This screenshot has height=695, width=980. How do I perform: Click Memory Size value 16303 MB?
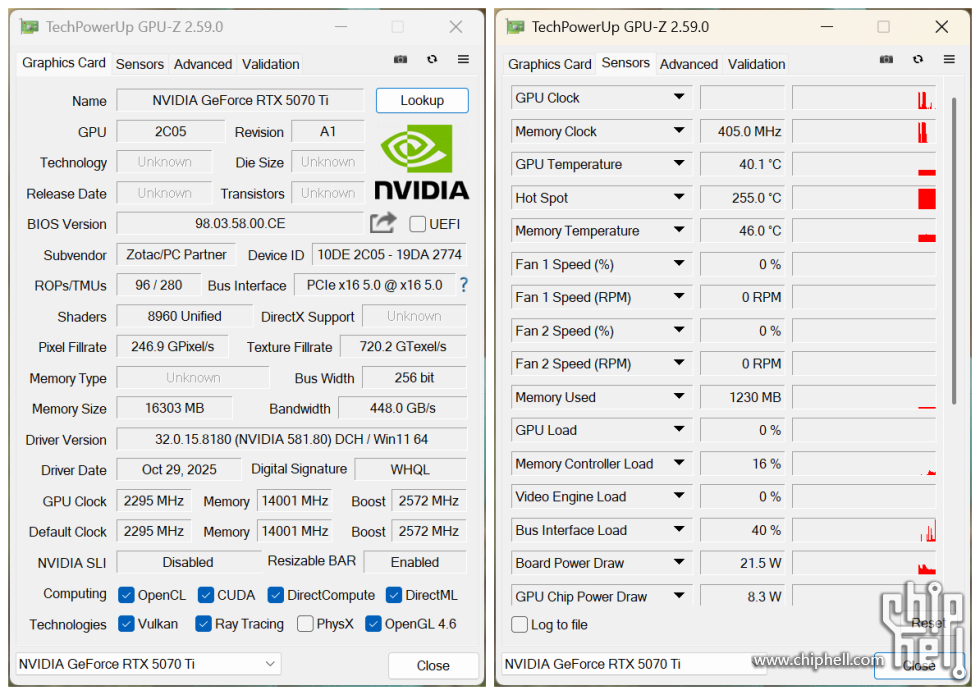174,408
